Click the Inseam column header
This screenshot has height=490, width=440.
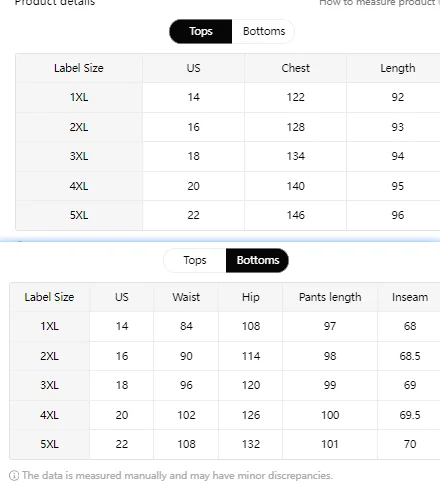point(410,297)
